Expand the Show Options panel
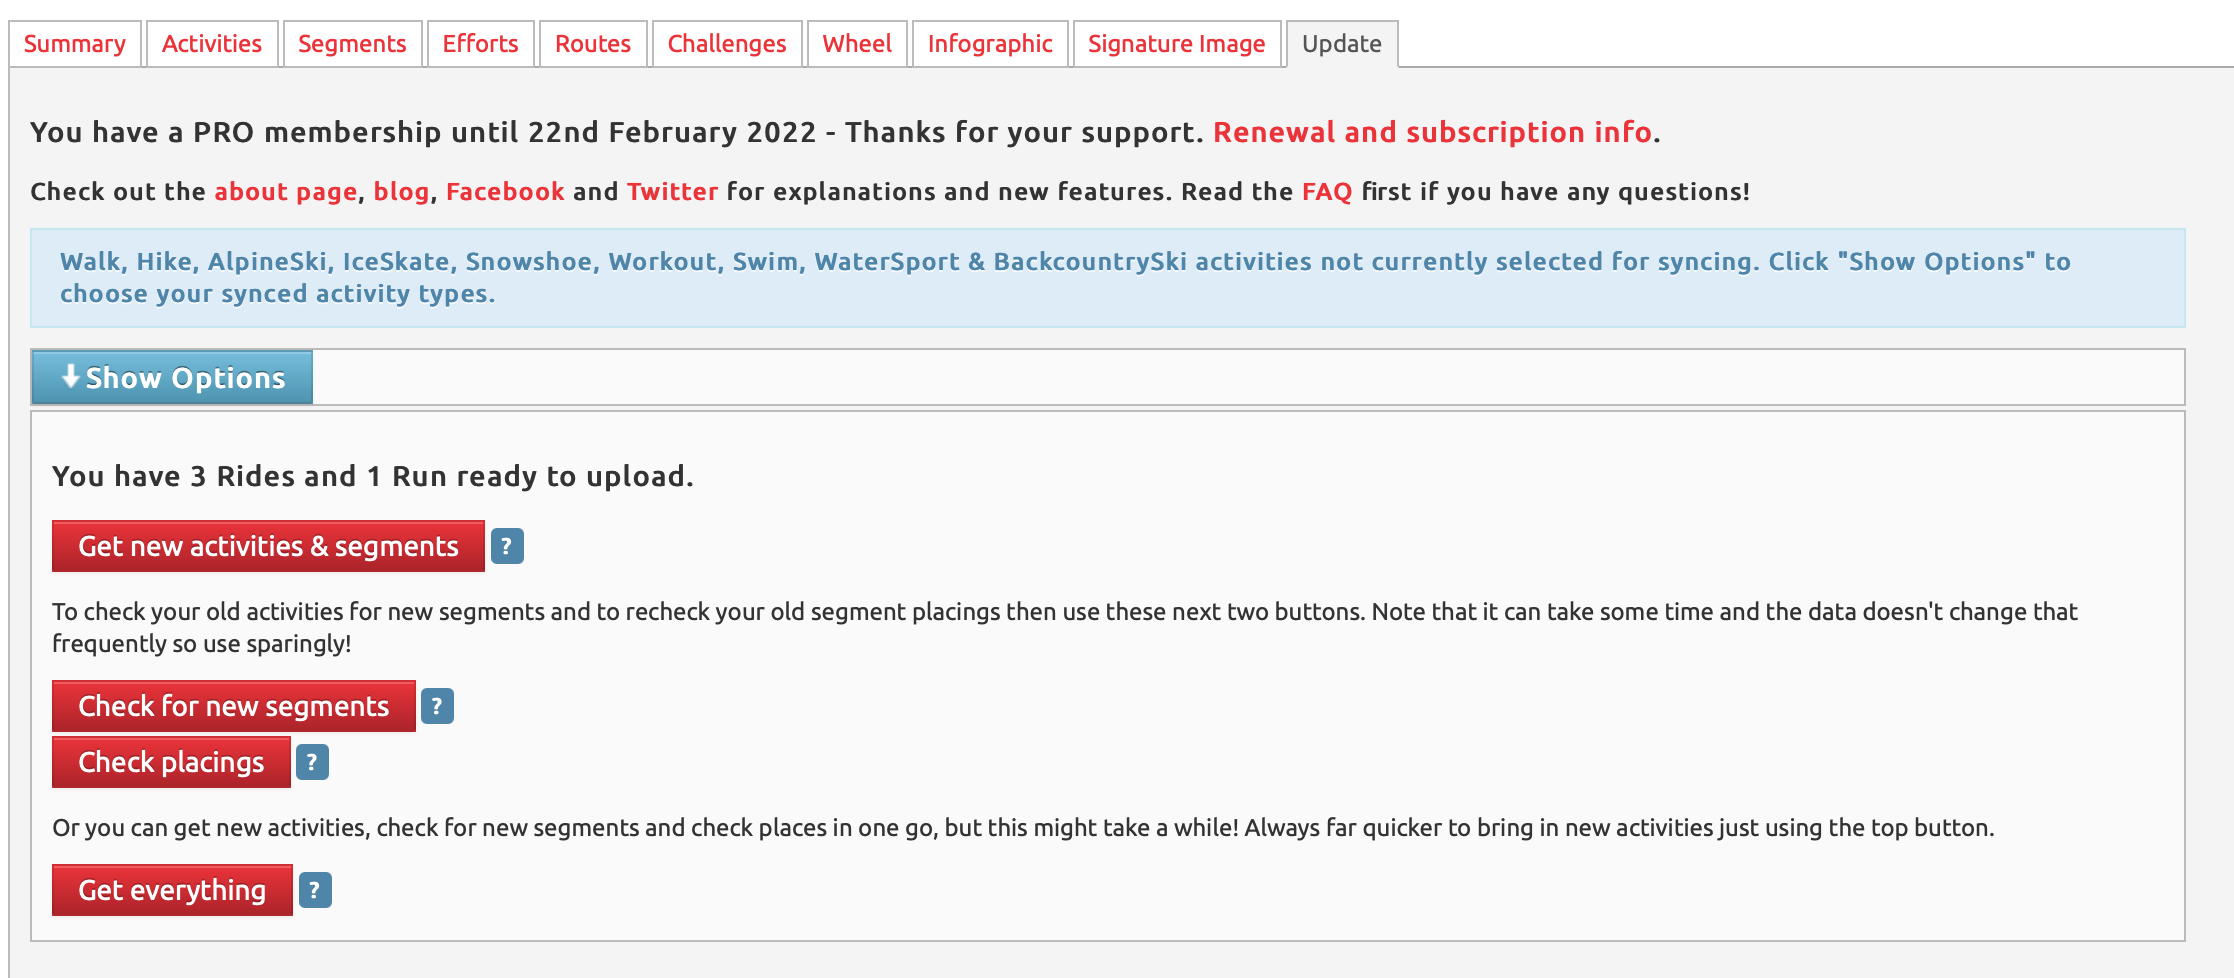The image size is (2234, 978). coord(172,377)
